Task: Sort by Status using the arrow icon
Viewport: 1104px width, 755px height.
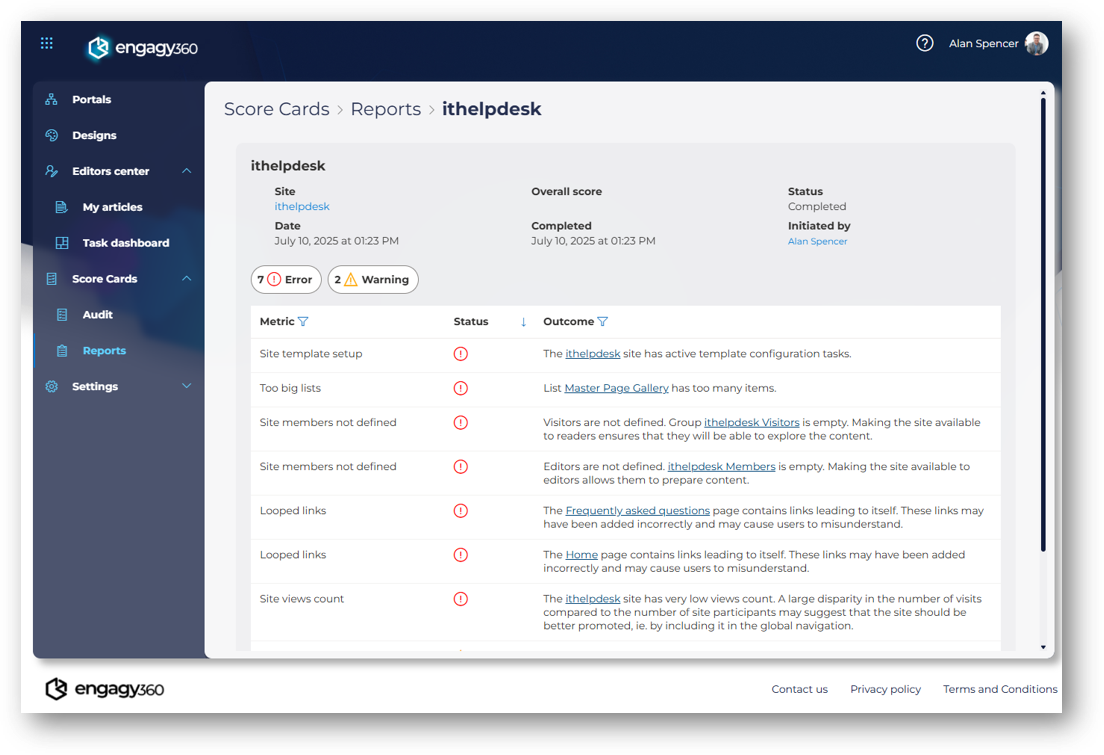Action: click(523, 322)
